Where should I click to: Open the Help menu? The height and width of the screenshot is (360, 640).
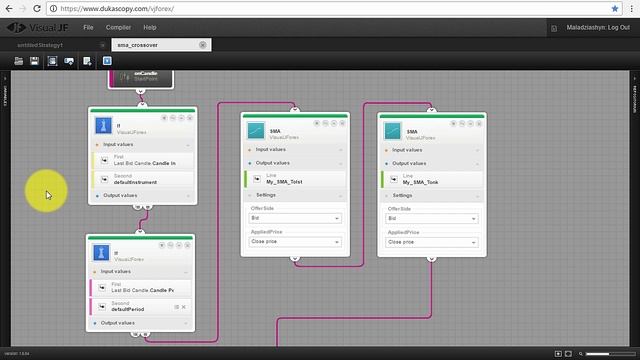150,27
